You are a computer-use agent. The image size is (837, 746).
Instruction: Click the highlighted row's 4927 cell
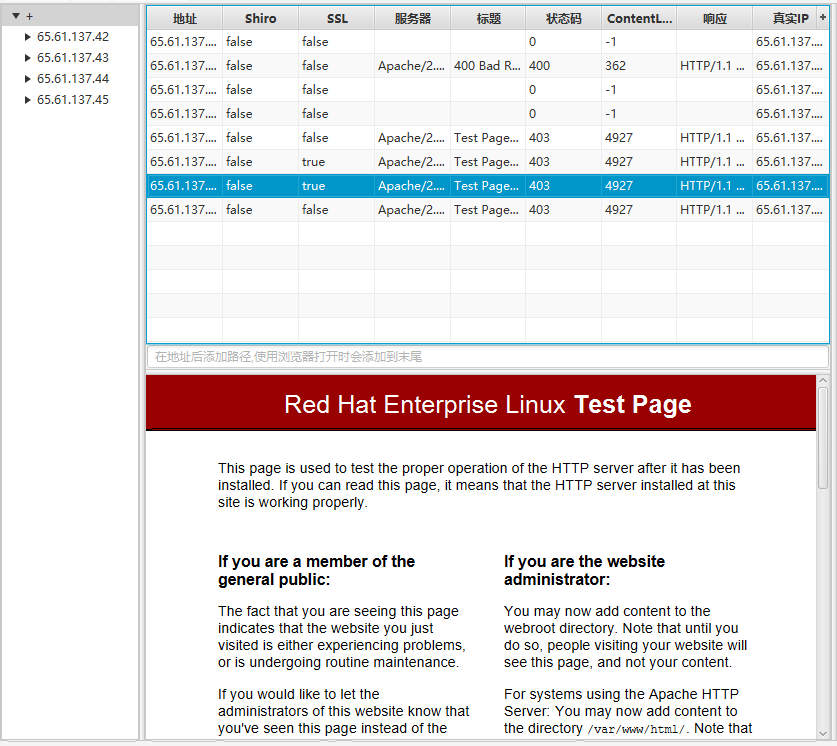639,186
